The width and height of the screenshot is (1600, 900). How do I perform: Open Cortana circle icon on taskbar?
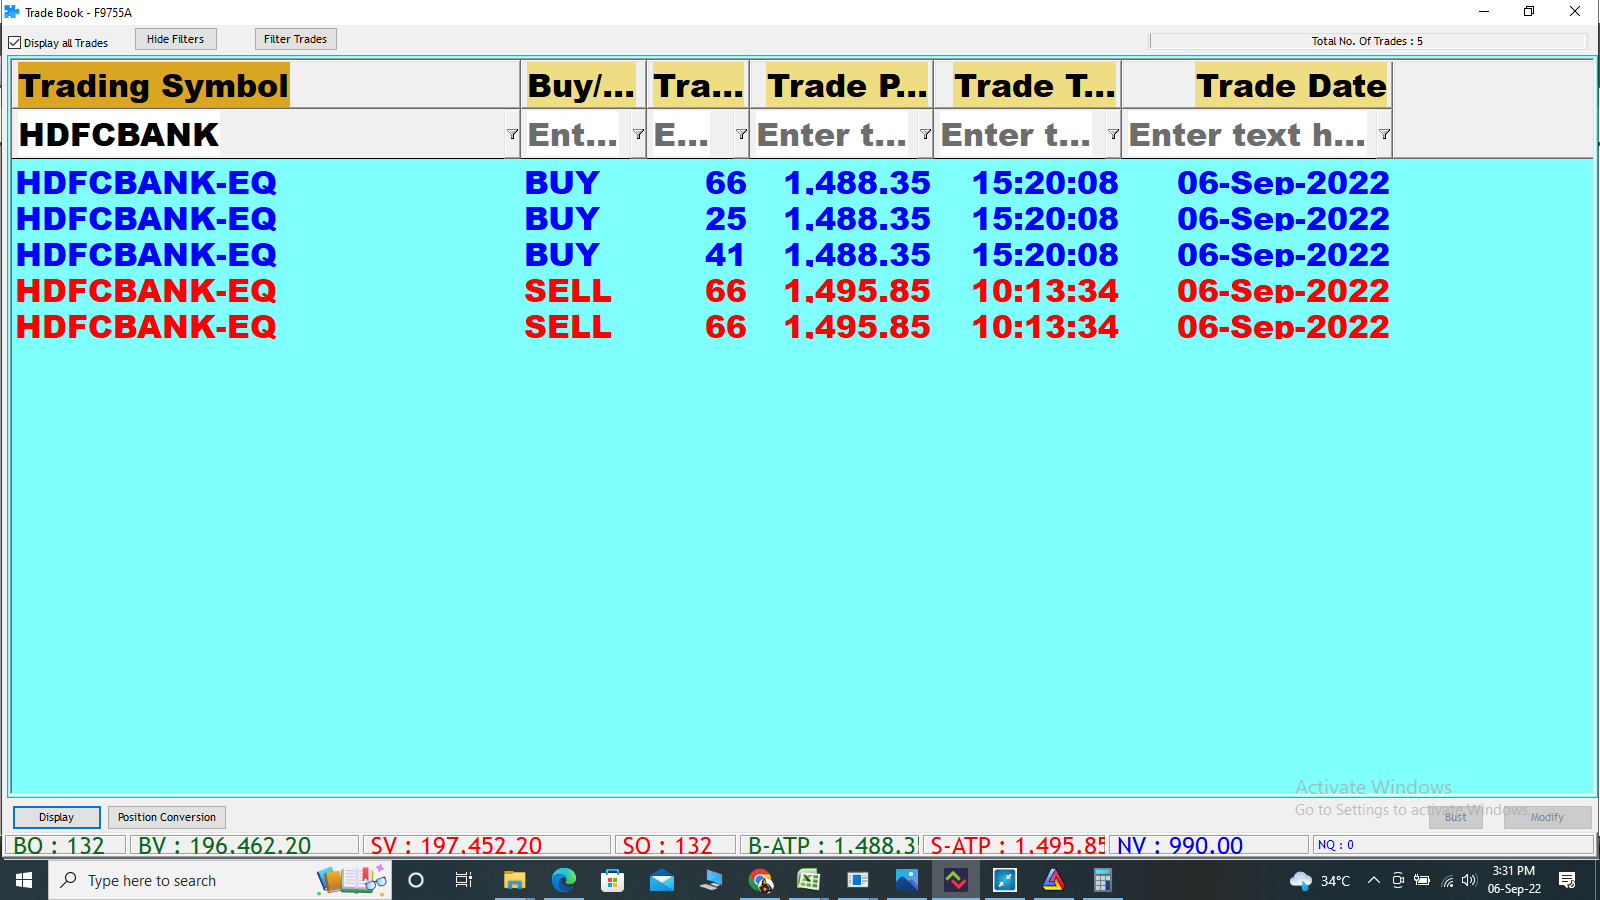click(x=416, y=880)
